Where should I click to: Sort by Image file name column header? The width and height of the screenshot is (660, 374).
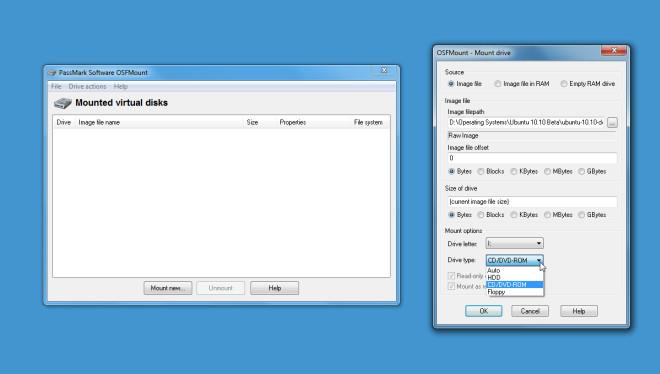(99, 122)
